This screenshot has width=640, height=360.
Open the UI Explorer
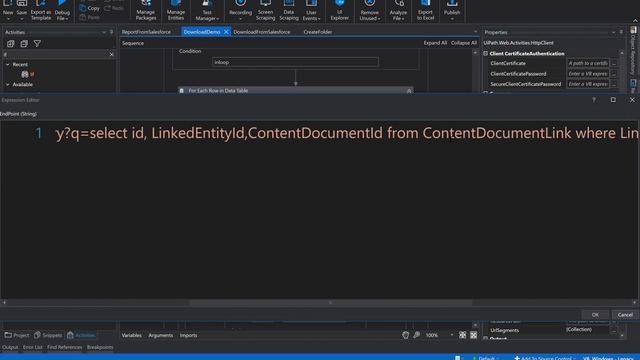[340, 11]
